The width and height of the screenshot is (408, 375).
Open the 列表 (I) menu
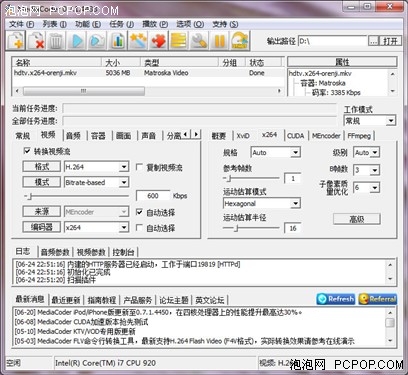click(x=54, y=24)
